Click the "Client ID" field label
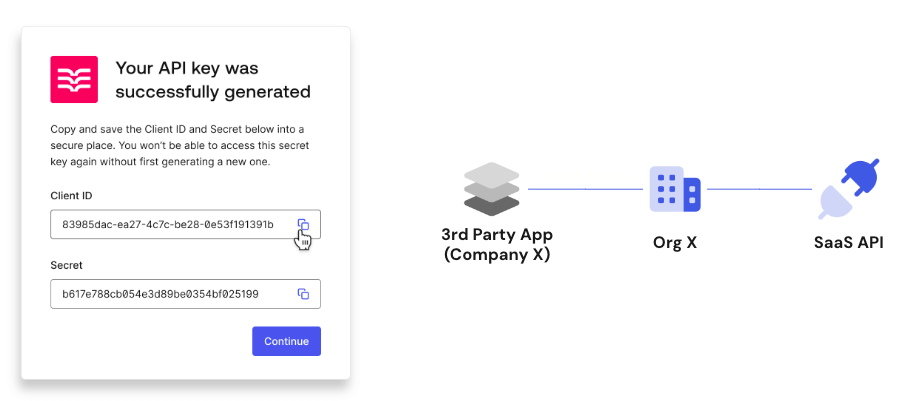Viewport: 918px width, 401px height. (71, 196)
